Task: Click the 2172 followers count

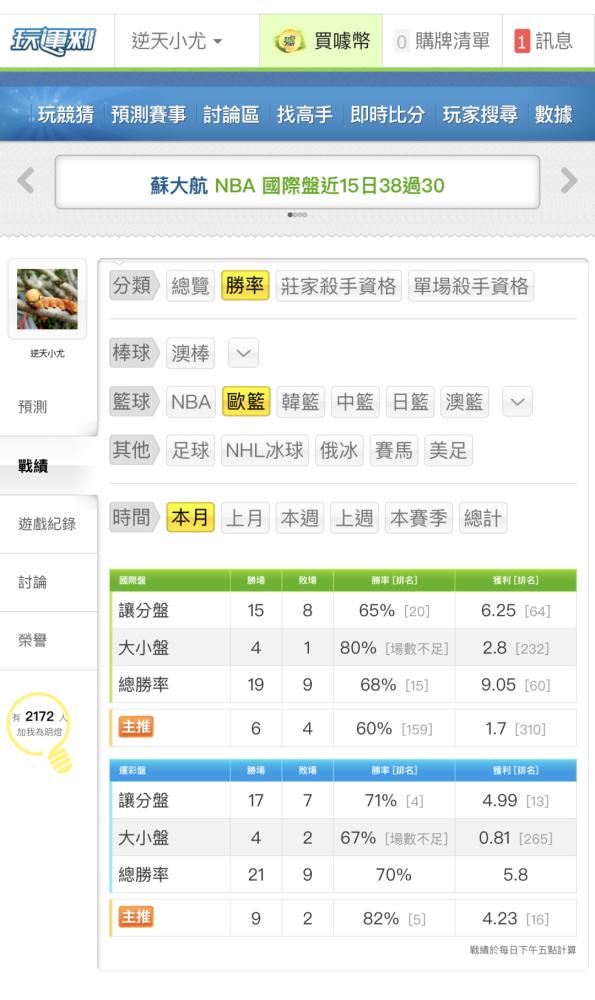Action: pyautogui.click(x=40, y=716)
